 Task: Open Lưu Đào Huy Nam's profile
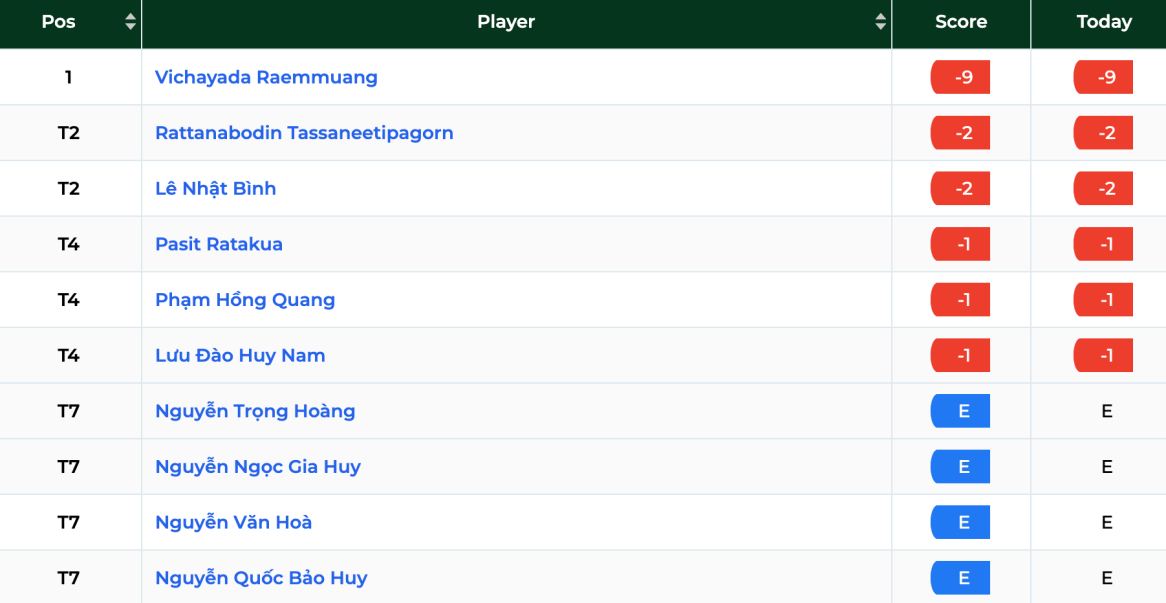click(240, 355)
